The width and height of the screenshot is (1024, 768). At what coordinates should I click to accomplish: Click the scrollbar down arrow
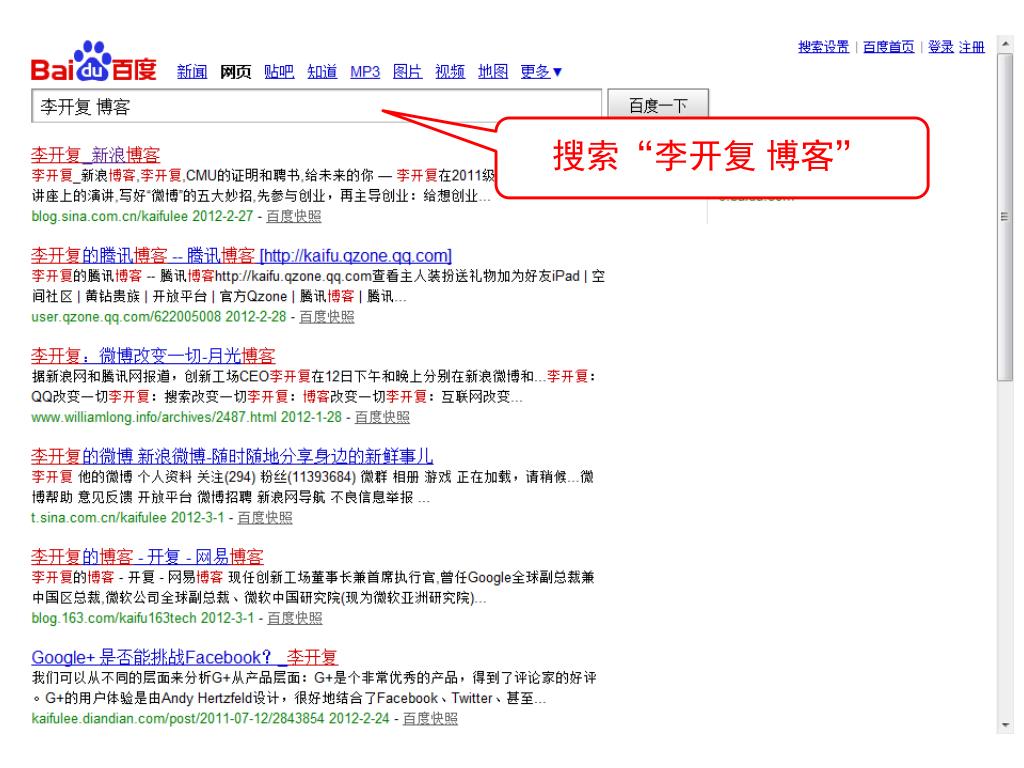(x=1004, y=725)
